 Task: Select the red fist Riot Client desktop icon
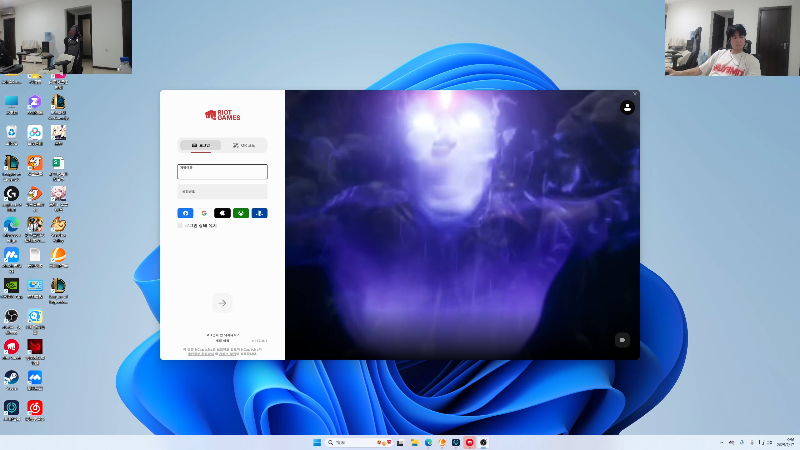(x=11, y=349)
